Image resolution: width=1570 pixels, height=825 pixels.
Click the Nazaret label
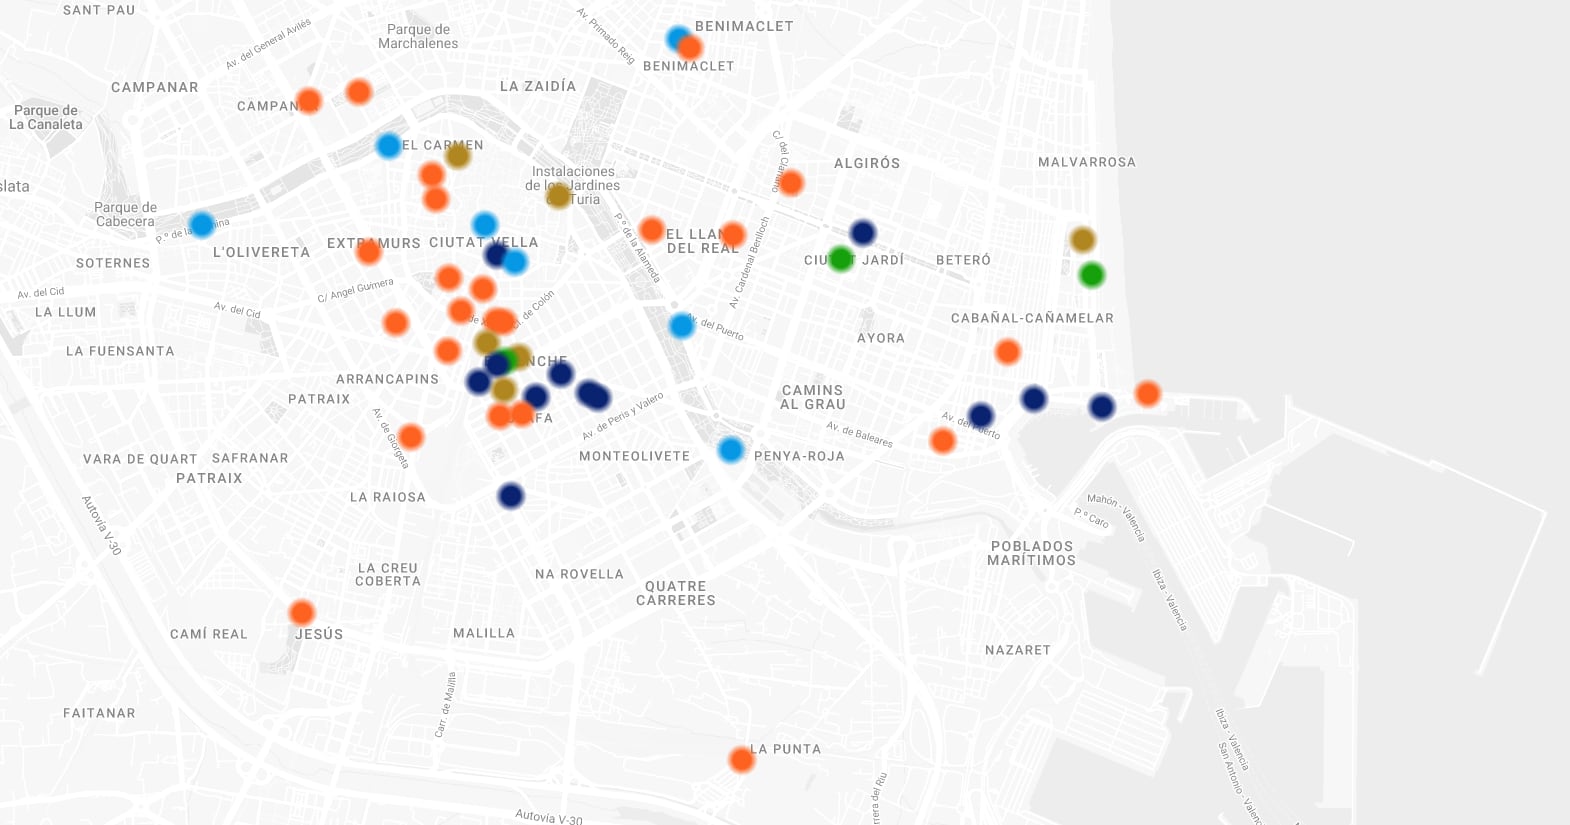[x=1018, y=650]
